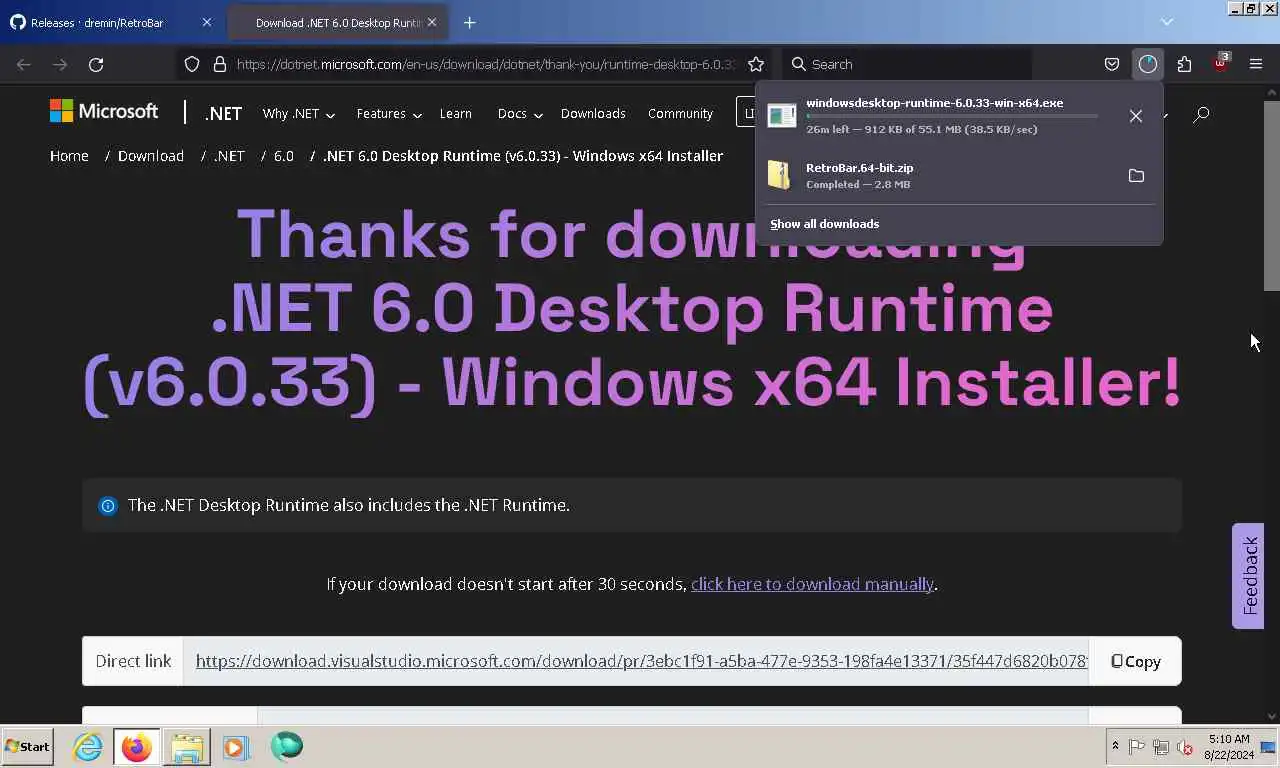Reload the current page

pos(96,64)
